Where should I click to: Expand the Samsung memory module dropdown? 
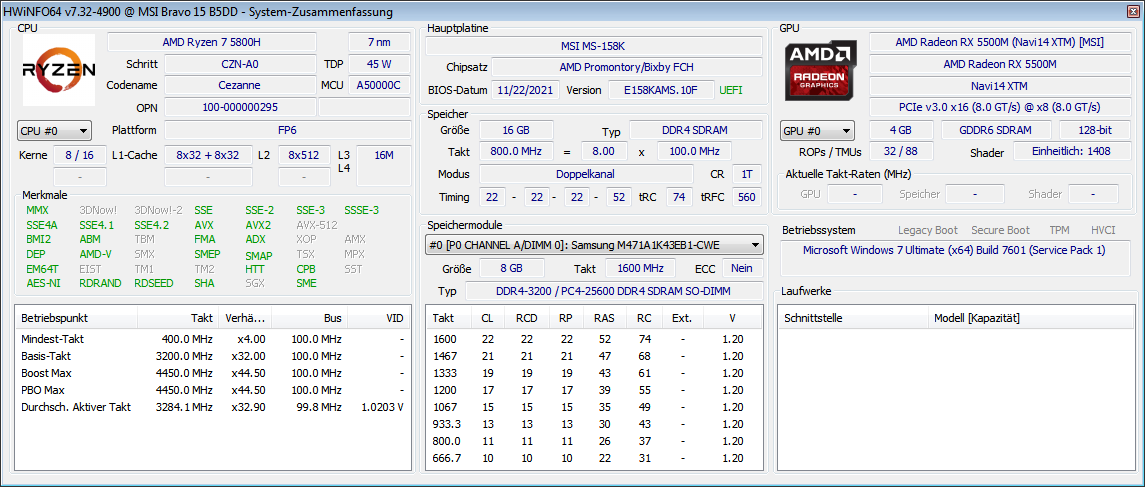pos(594,245)
